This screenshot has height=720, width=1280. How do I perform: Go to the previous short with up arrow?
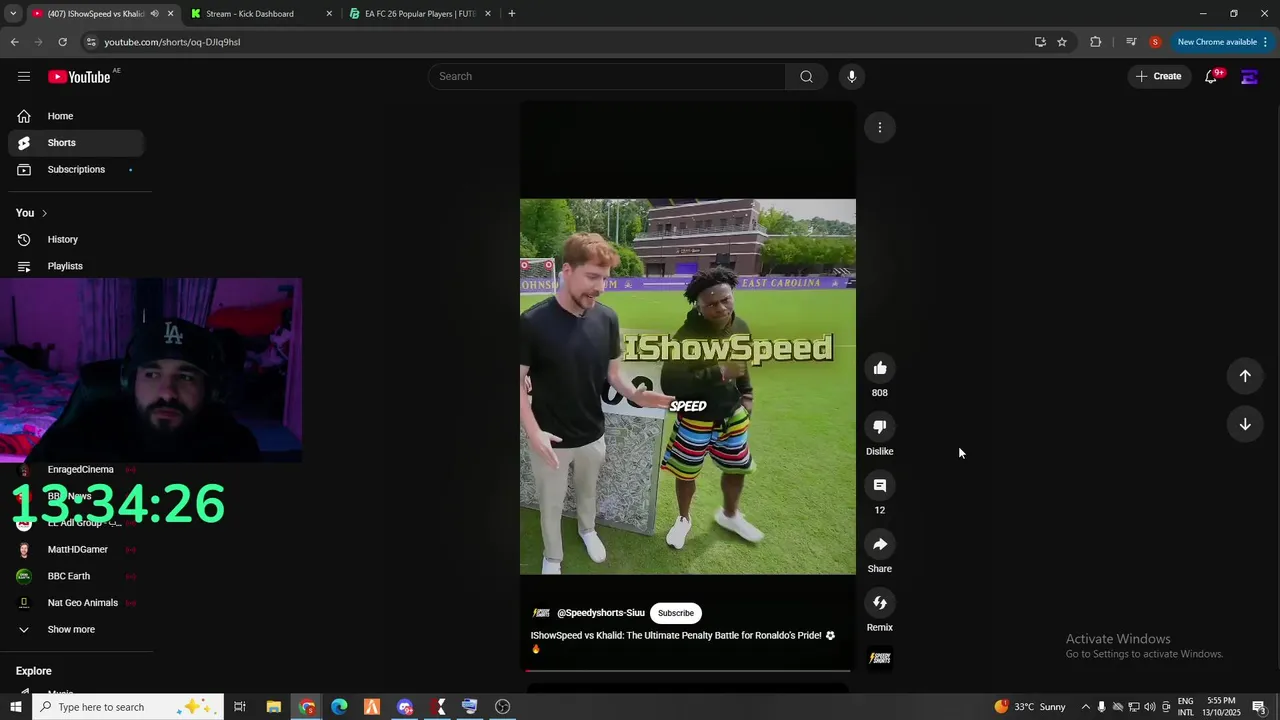click(1245, 376)
